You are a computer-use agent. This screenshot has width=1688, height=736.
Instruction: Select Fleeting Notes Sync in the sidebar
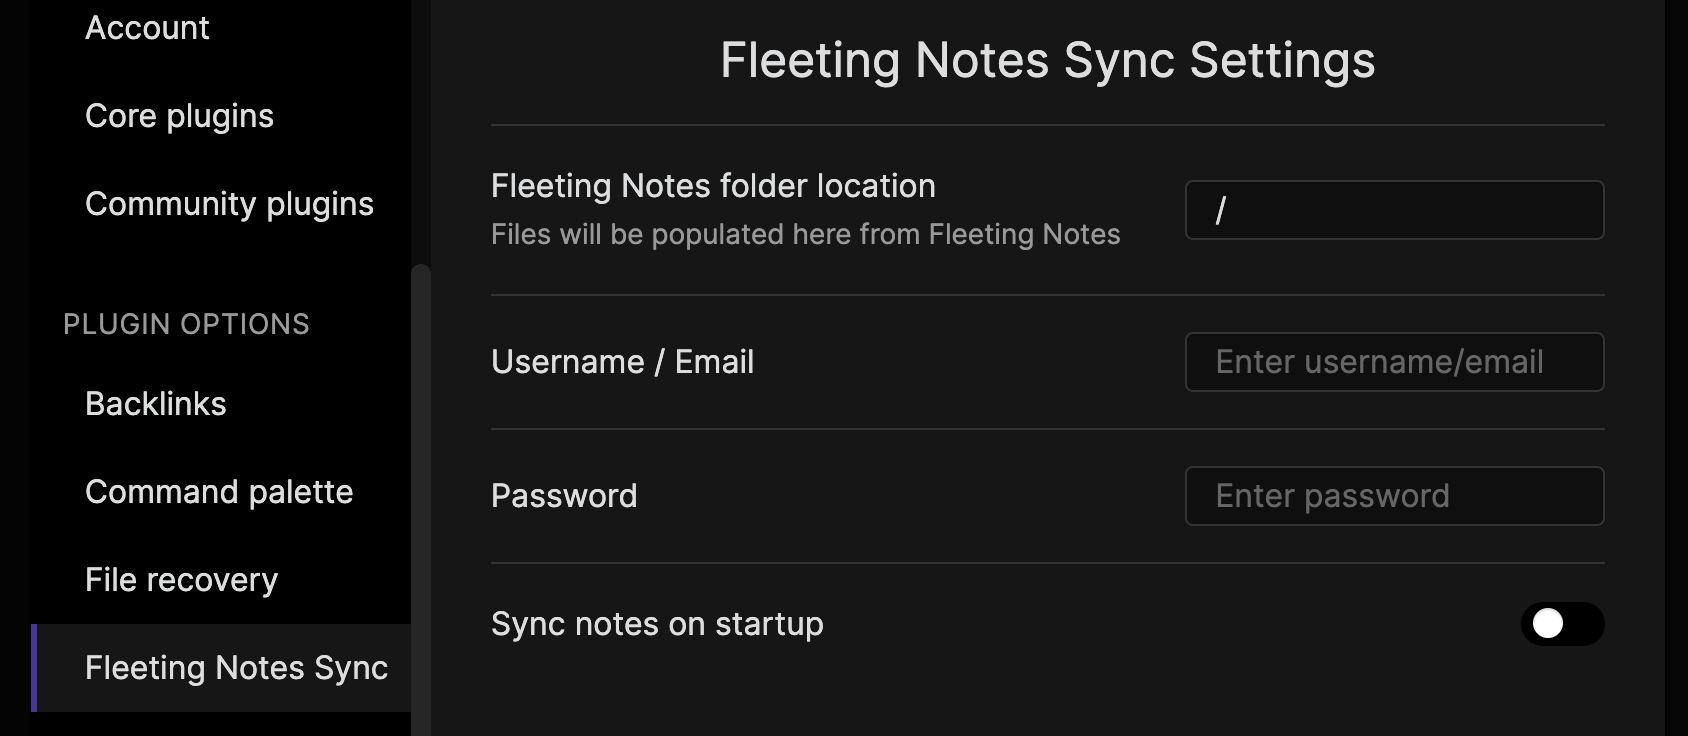pyautogui.click(x=236, y=668)
